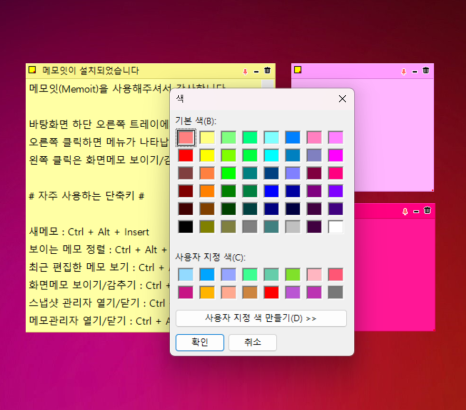This screenshot has height=410, width=466.
Task: Confirm the color with the 확인 button
Action: 200,342
